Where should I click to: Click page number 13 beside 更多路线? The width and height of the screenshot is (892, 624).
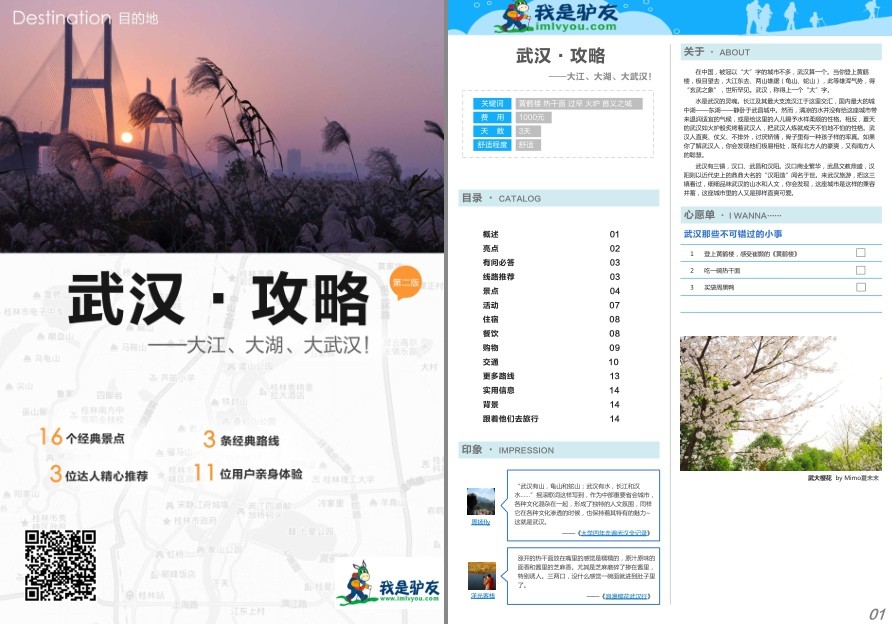coord(614,377)
